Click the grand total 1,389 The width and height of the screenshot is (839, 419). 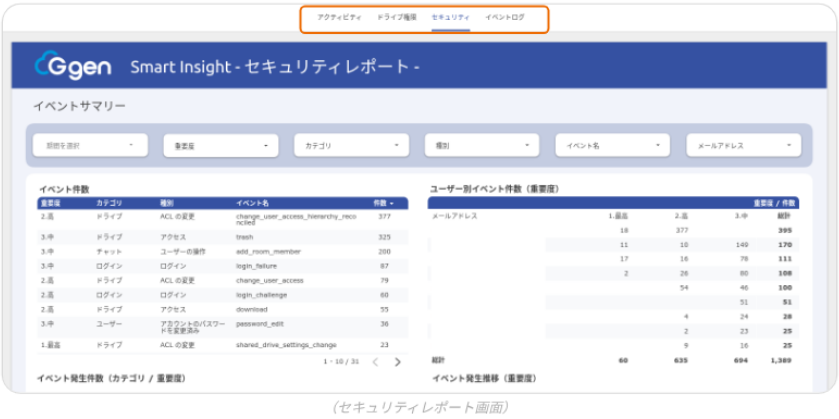[x=782, y=360]
